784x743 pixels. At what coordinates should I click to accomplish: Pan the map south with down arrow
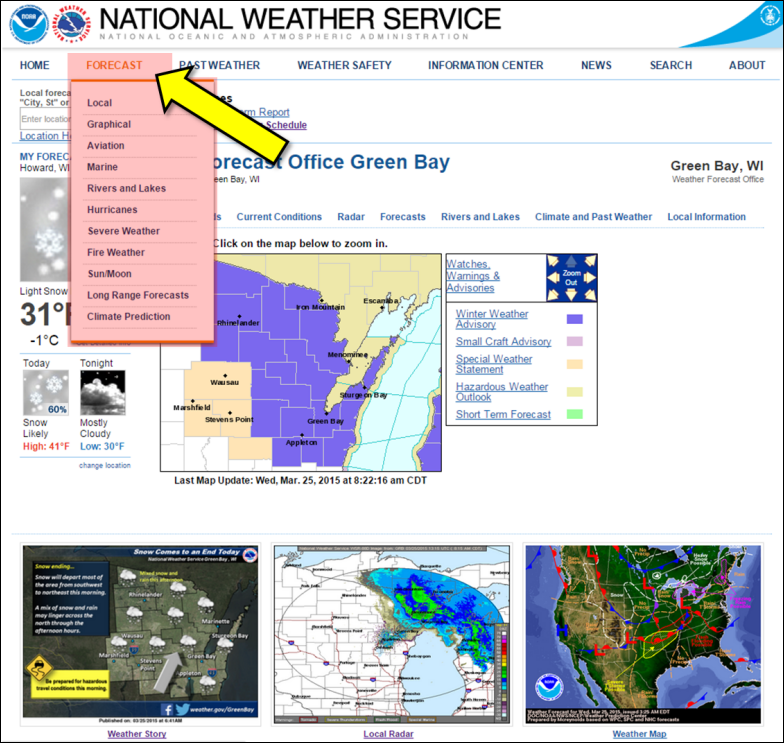(x=571, y=295)
